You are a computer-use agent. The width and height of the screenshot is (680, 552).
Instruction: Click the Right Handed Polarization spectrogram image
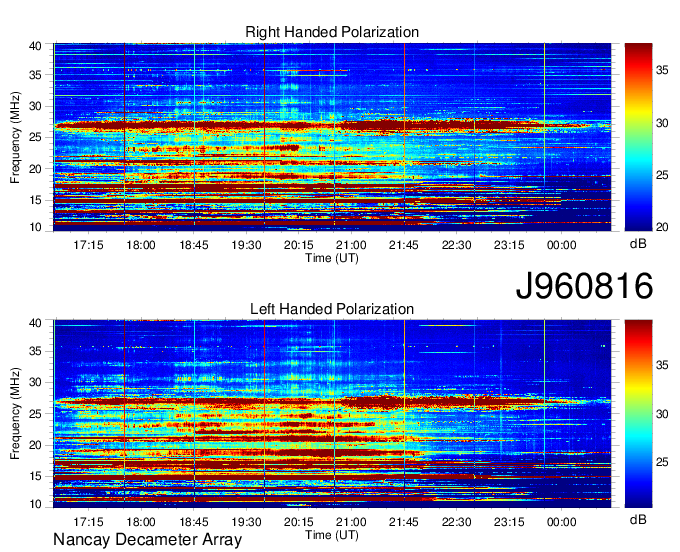coord(332,137)
